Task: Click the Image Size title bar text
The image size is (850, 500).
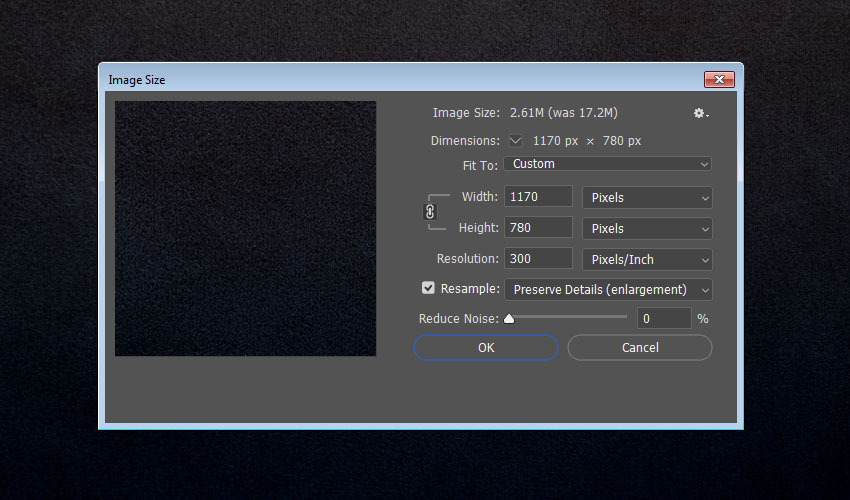Action: pyautogui.click(x=137, y=80)
